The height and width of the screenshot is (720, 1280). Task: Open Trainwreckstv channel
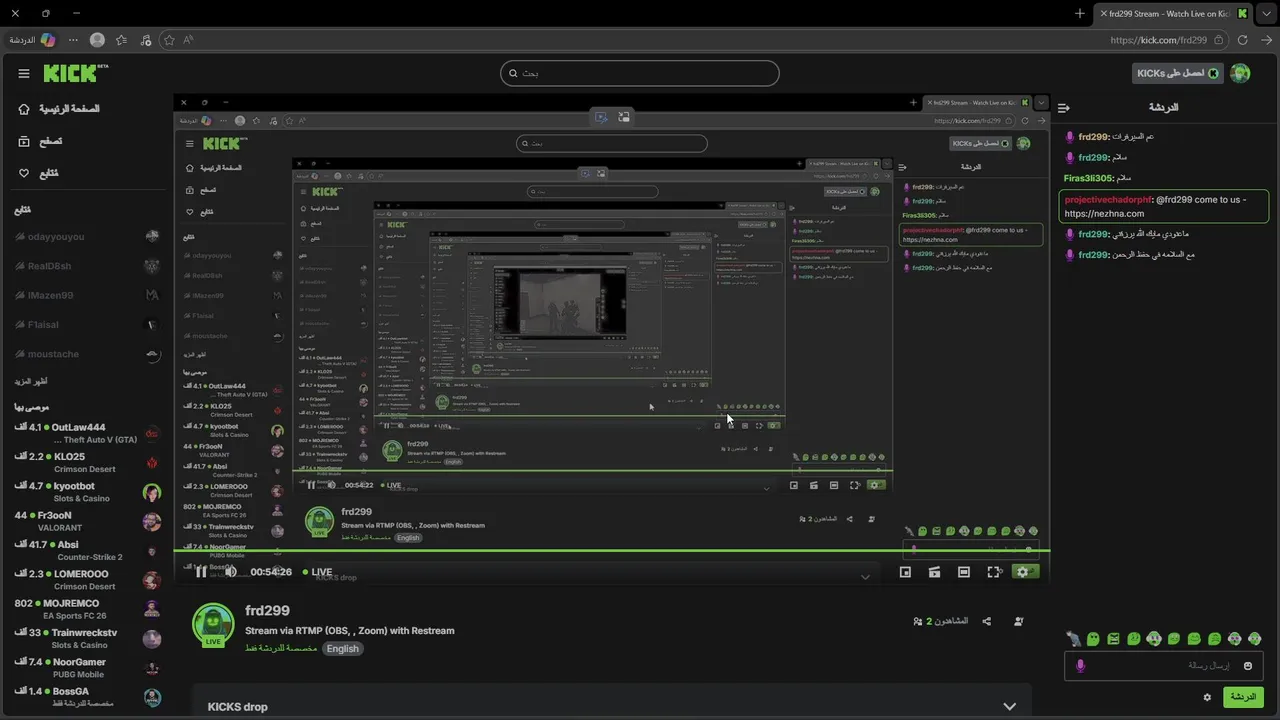click(x=85, y=638)
